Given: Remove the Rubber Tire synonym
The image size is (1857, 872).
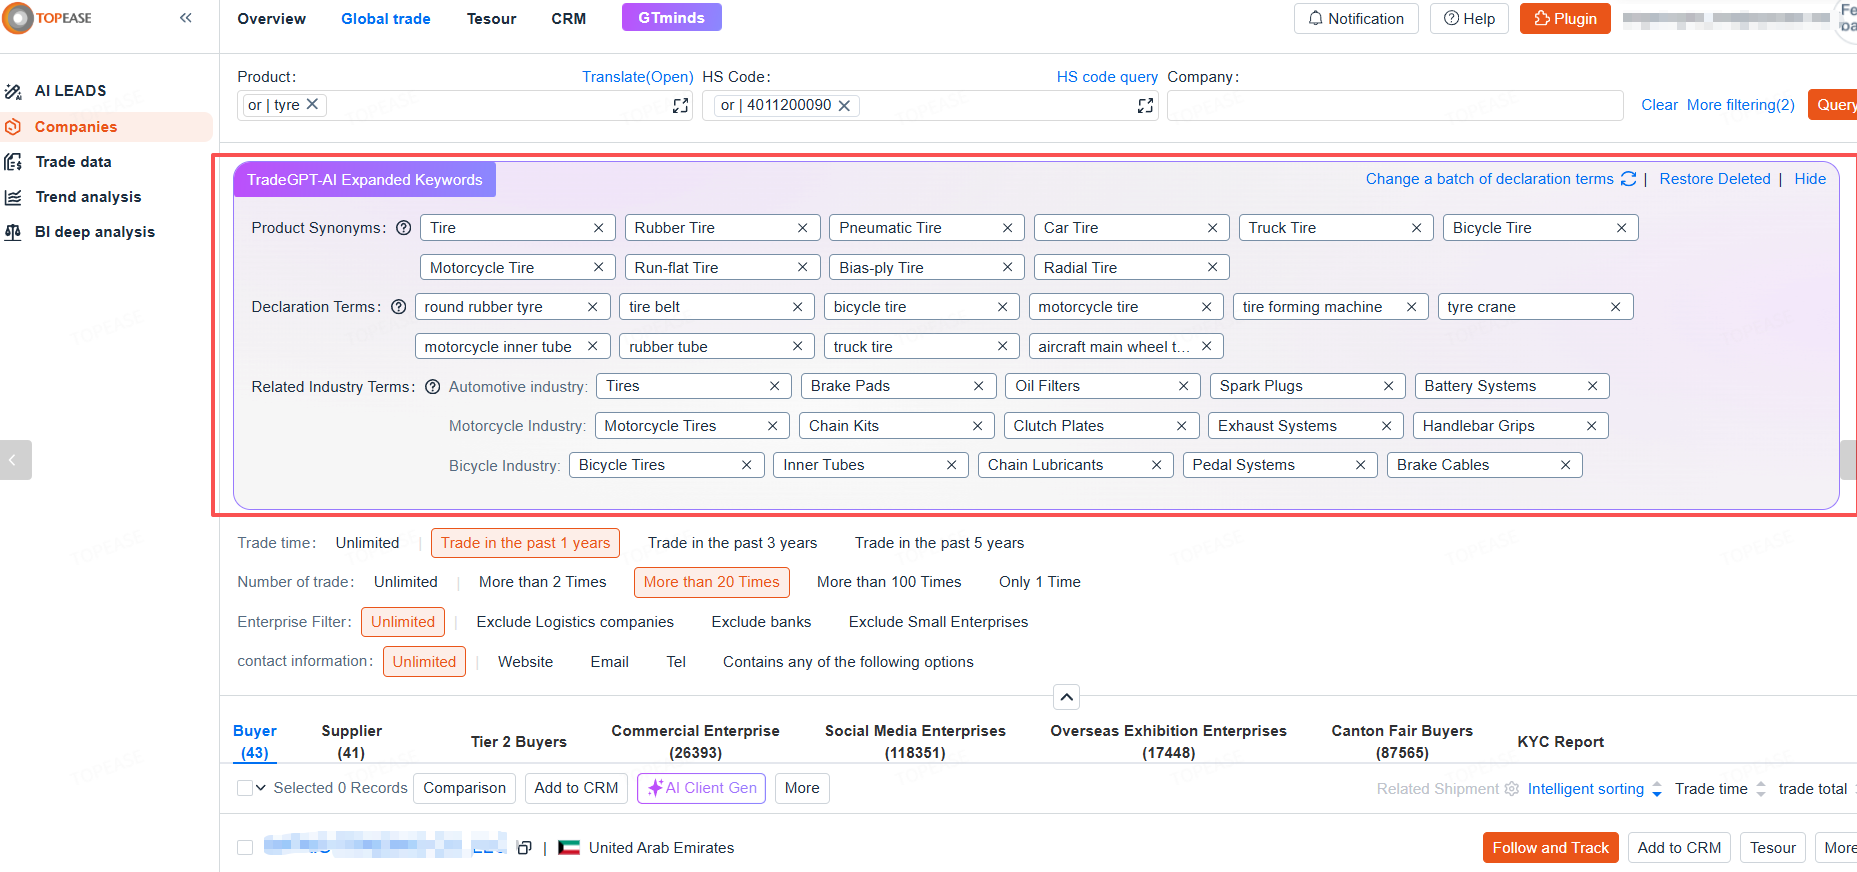Looking at the screenshot, I should tap(802, 228).
